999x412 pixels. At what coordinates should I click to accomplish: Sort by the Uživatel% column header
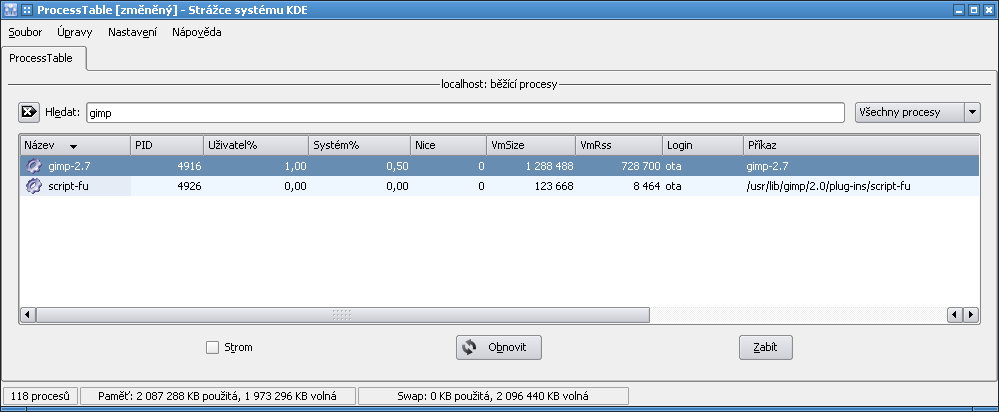(256, 146)
